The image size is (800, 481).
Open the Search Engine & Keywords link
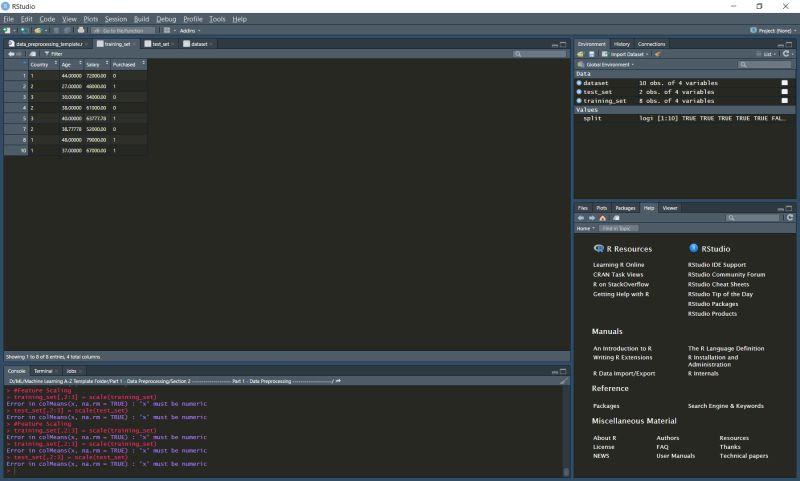(x=726, y=406)
